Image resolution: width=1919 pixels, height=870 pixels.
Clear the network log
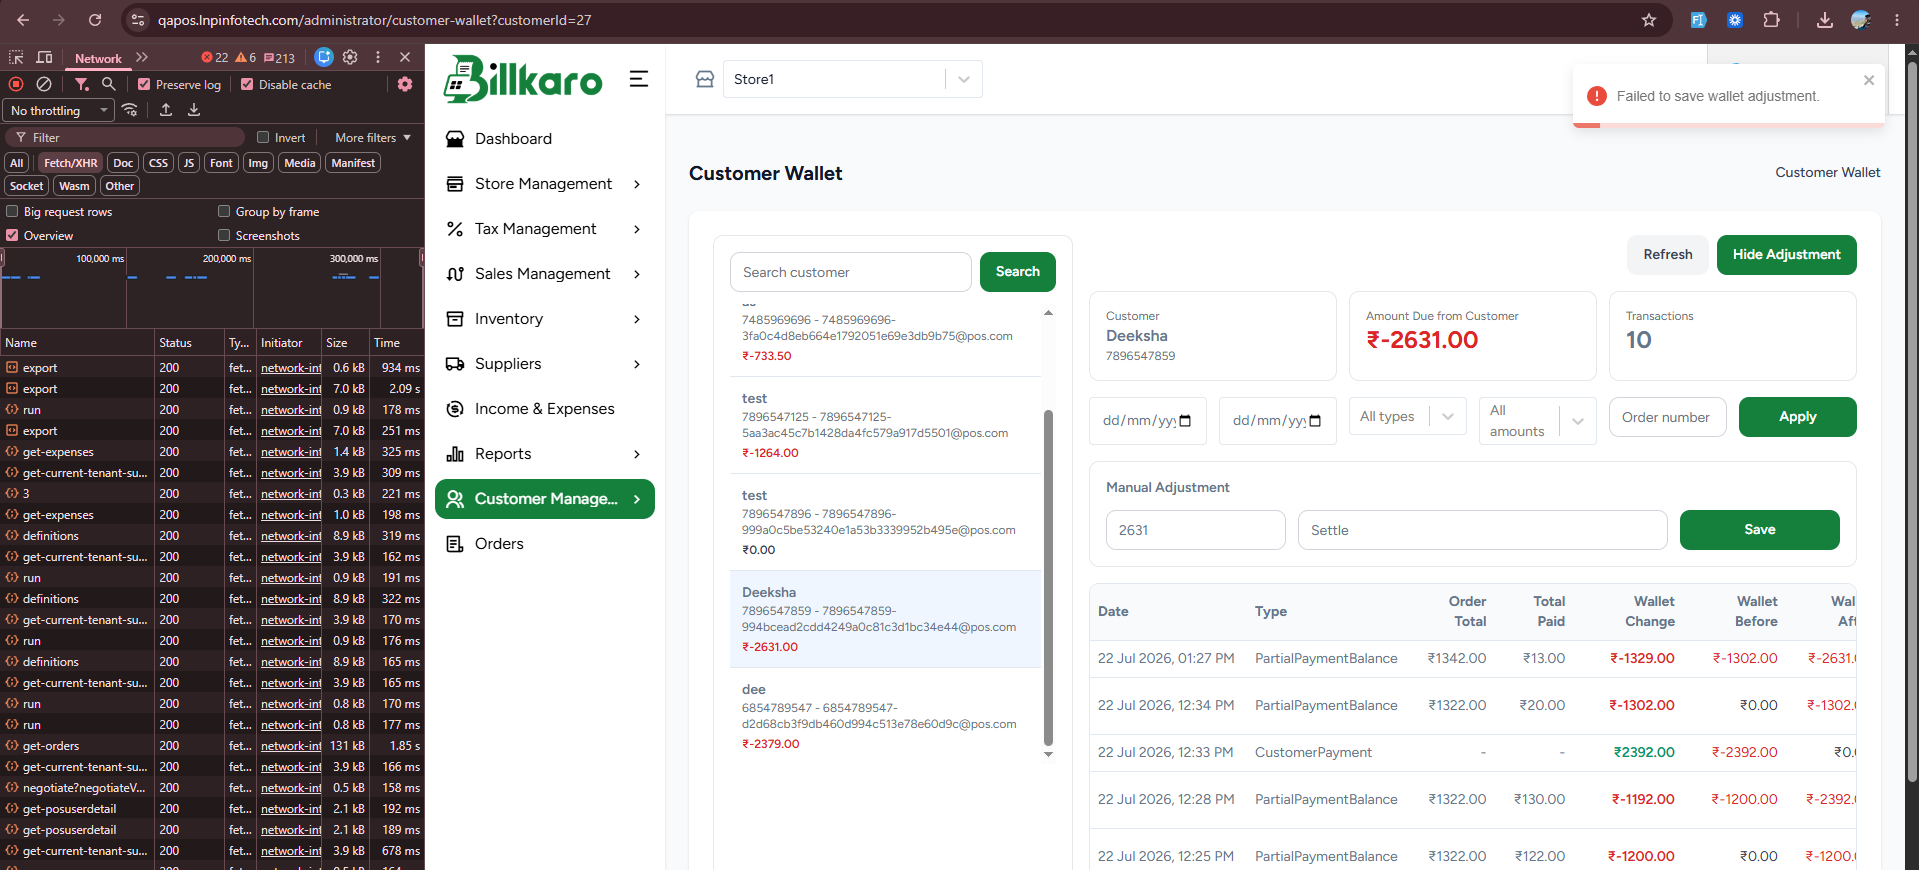(44, 84)
